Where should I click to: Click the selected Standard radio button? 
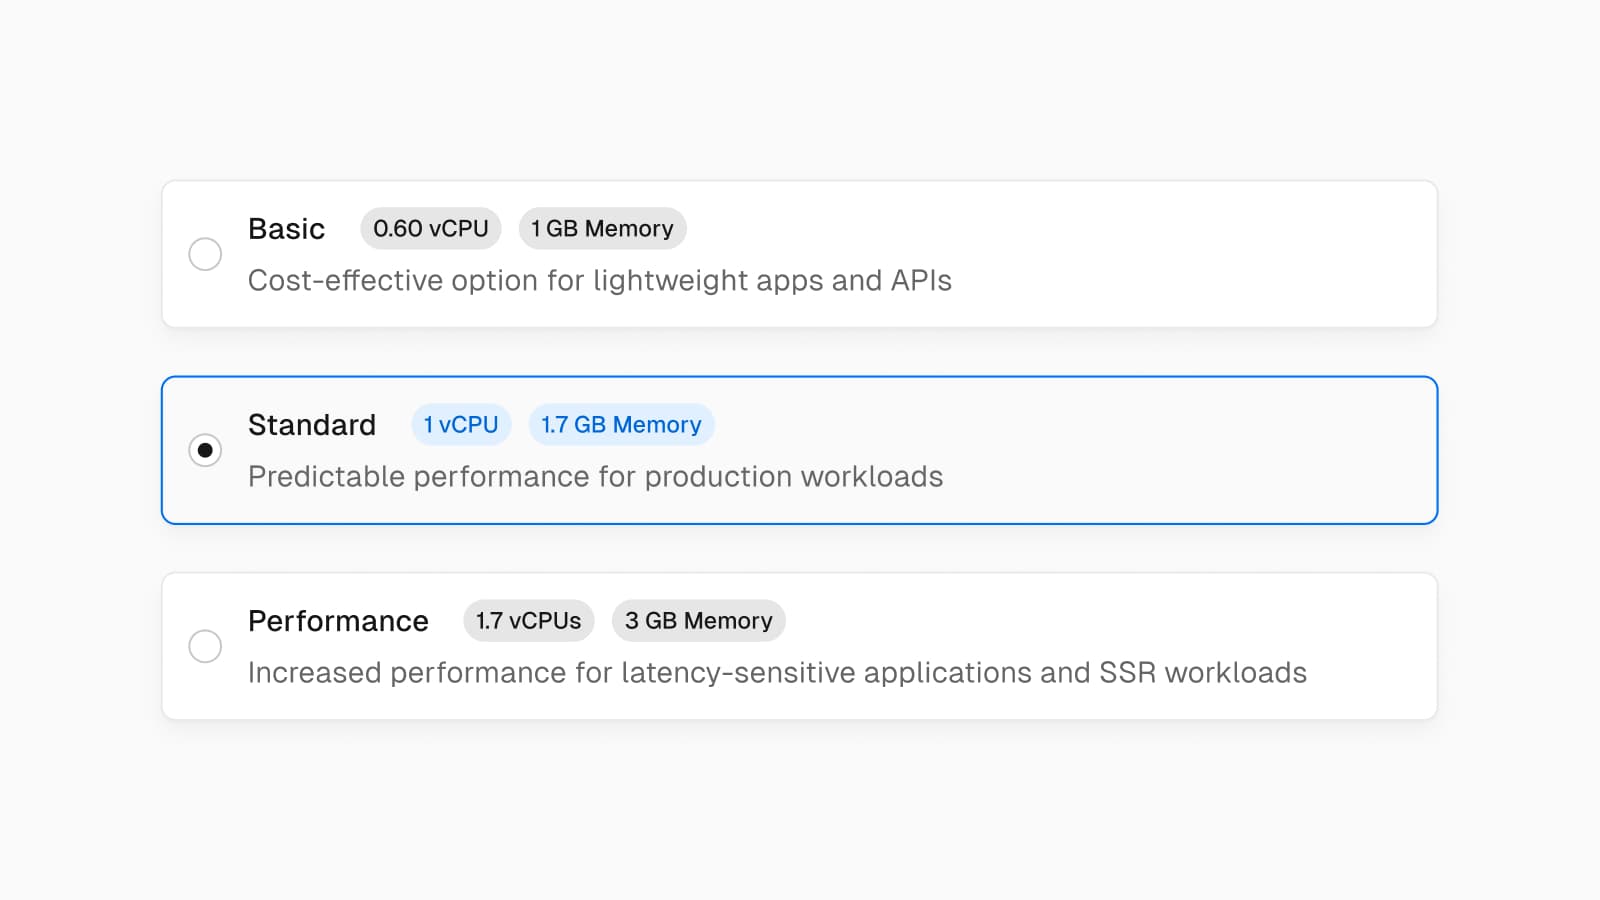click(x=205, y=450)
